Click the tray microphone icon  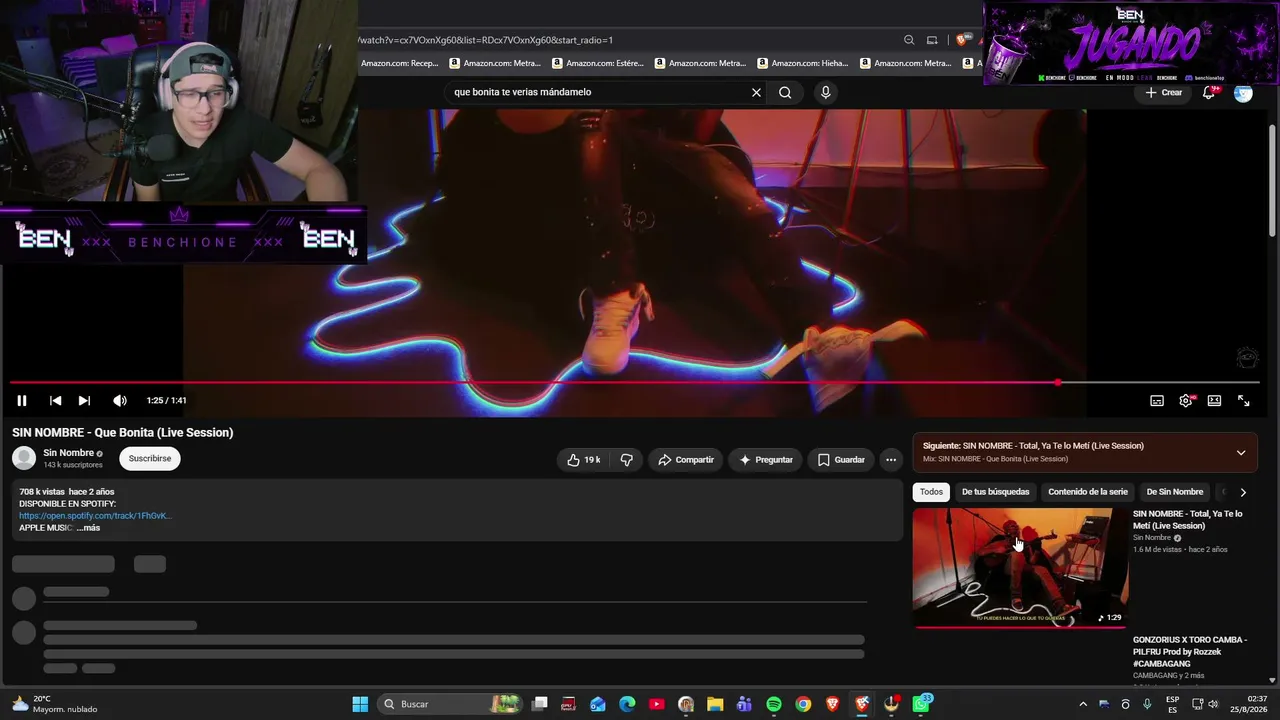click(1147, 704)
